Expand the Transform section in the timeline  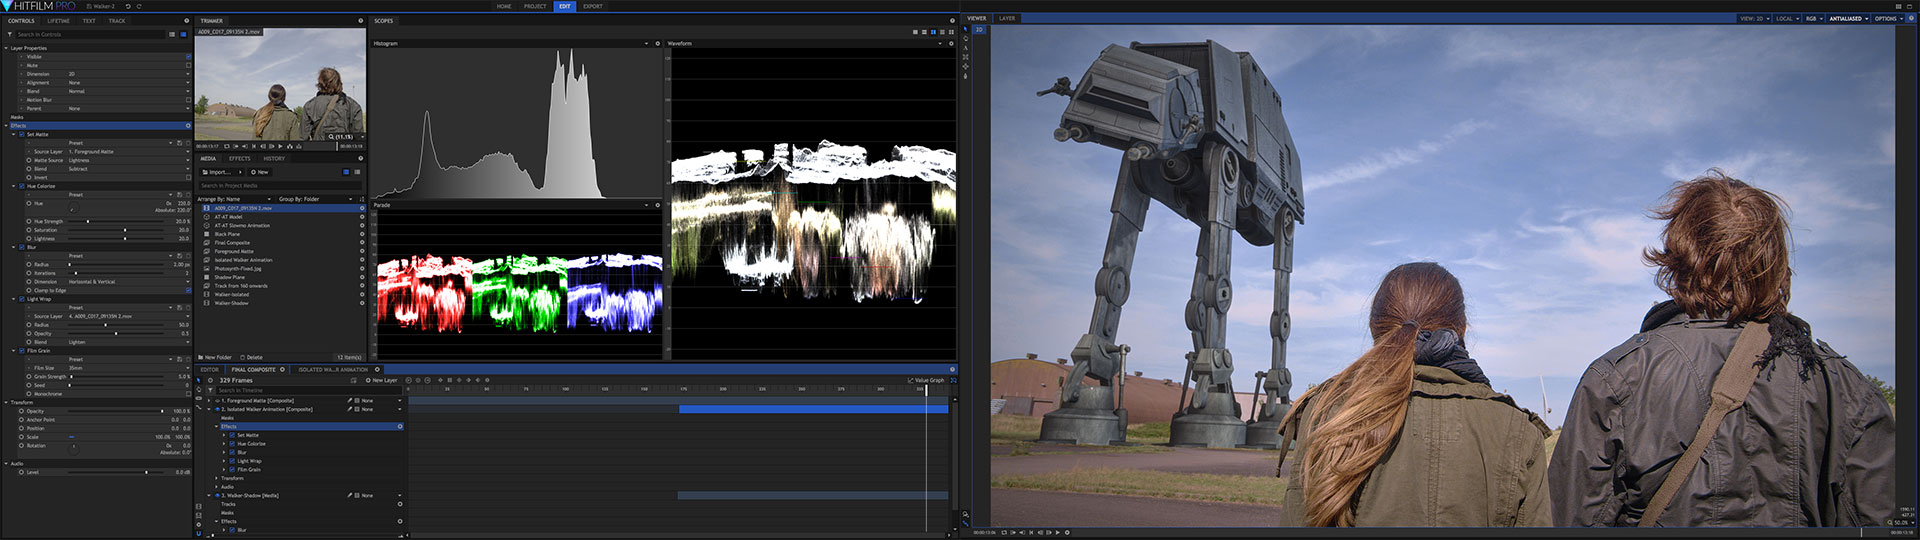tap(217, 478)
